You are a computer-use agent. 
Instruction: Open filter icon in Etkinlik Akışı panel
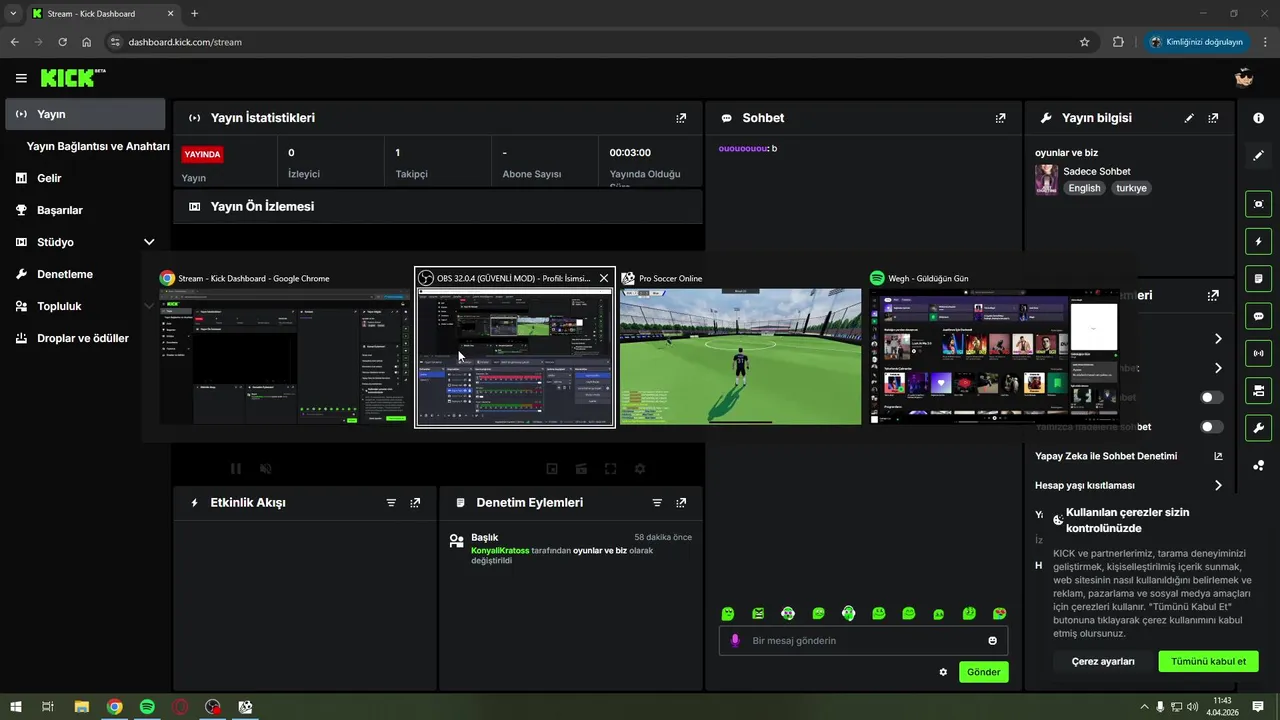[391, 503]
